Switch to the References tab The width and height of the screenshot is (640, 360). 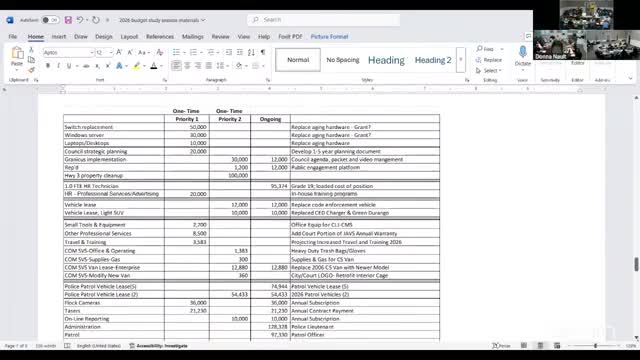coord(160,37)
